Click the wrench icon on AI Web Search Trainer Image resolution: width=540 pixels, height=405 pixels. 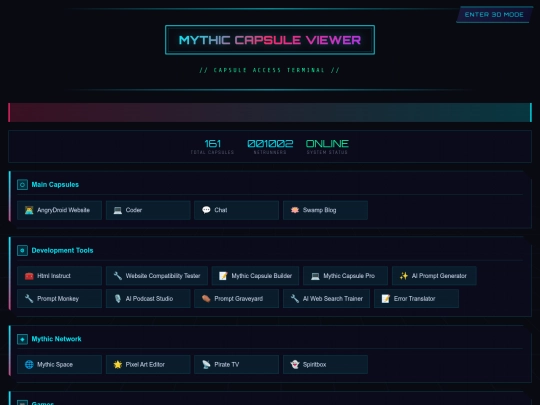coord(295,299)
